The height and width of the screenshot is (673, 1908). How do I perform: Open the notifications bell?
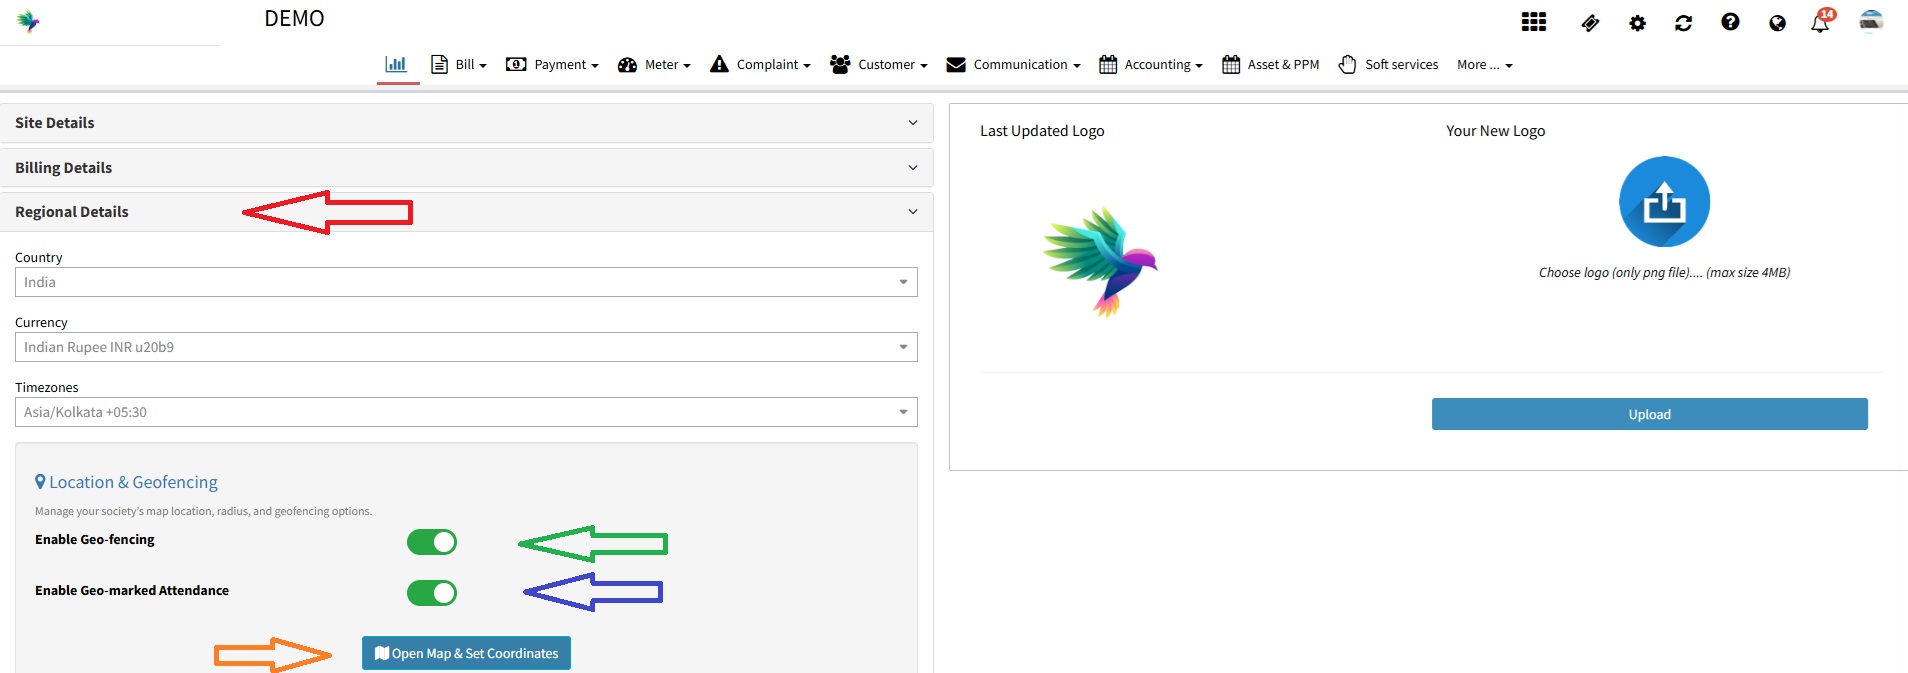point(1820,23)
